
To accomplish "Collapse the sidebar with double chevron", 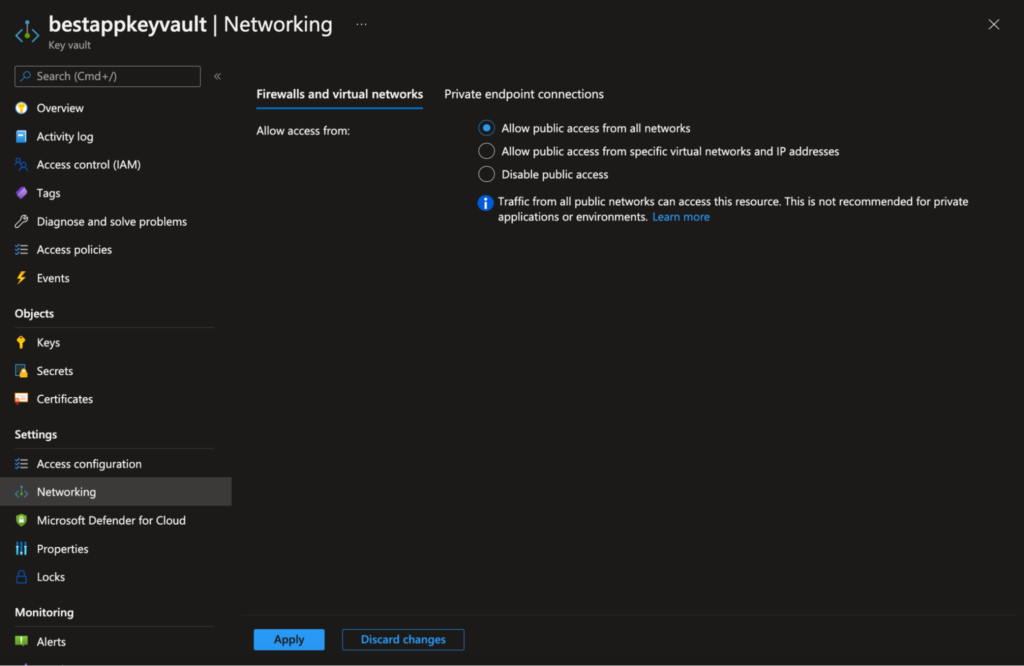I will [x=217, y=76].
